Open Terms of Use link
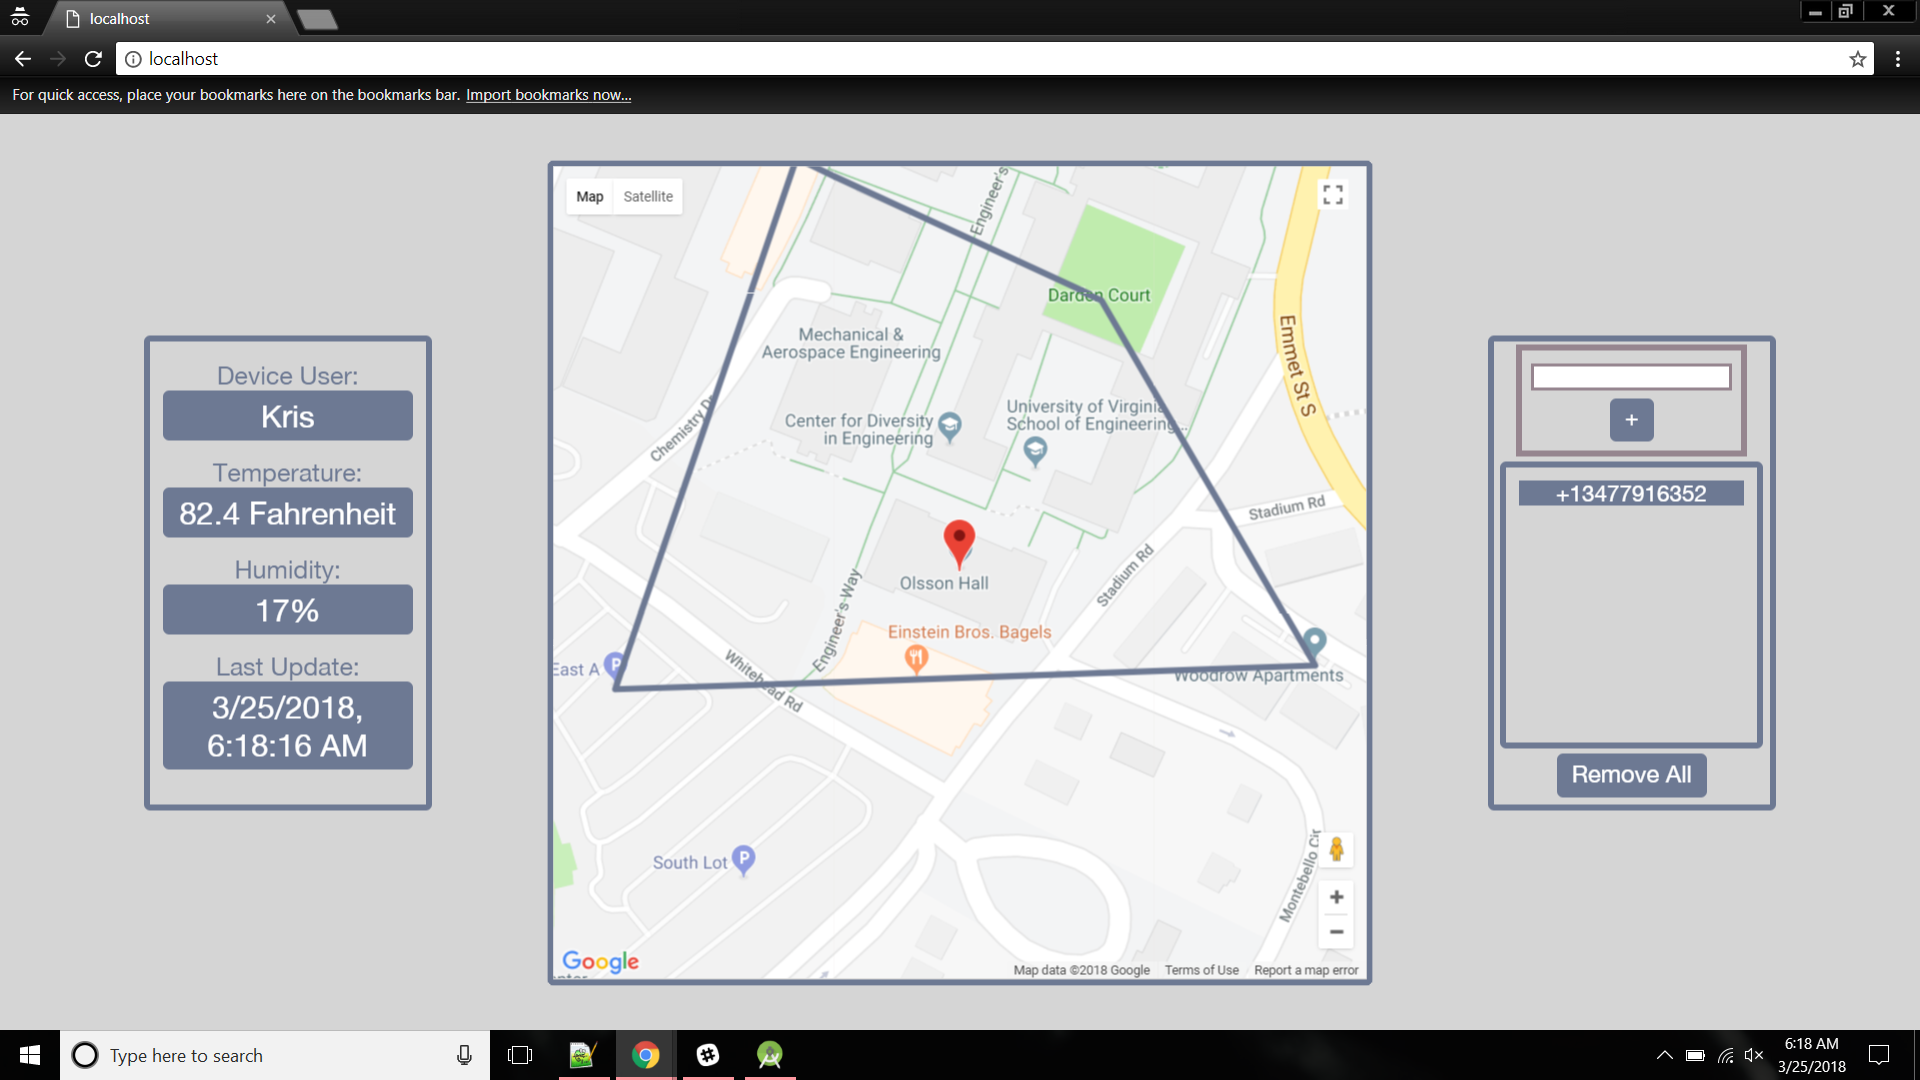Viewport: 1920px width, 1080px height. [1201, 970]
